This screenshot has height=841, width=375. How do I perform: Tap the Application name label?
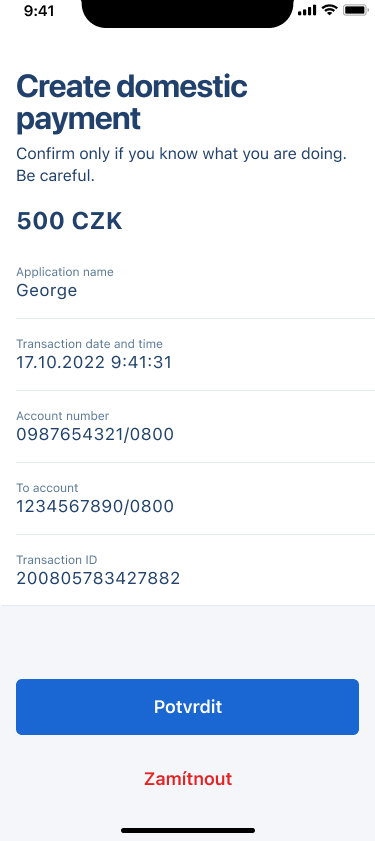[65, 272]
